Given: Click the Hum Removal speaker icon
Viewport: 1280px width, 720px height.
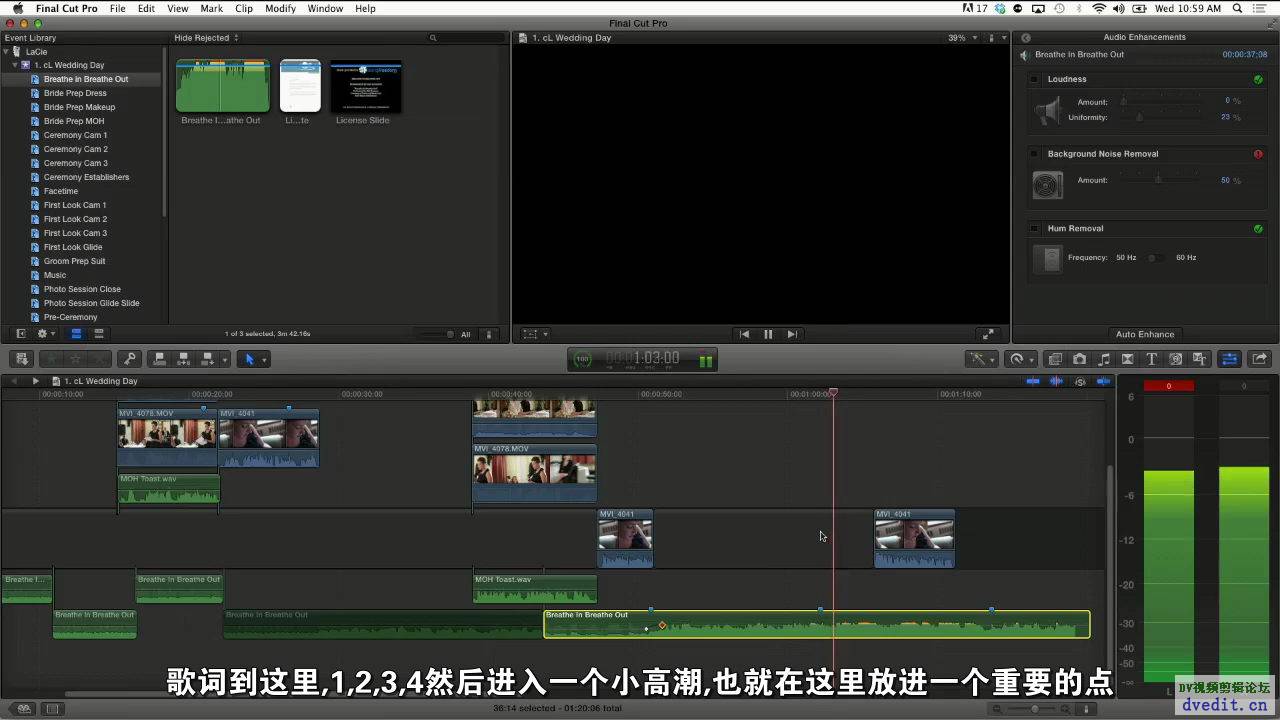Looking at the screenshot, I should 1047,259.
